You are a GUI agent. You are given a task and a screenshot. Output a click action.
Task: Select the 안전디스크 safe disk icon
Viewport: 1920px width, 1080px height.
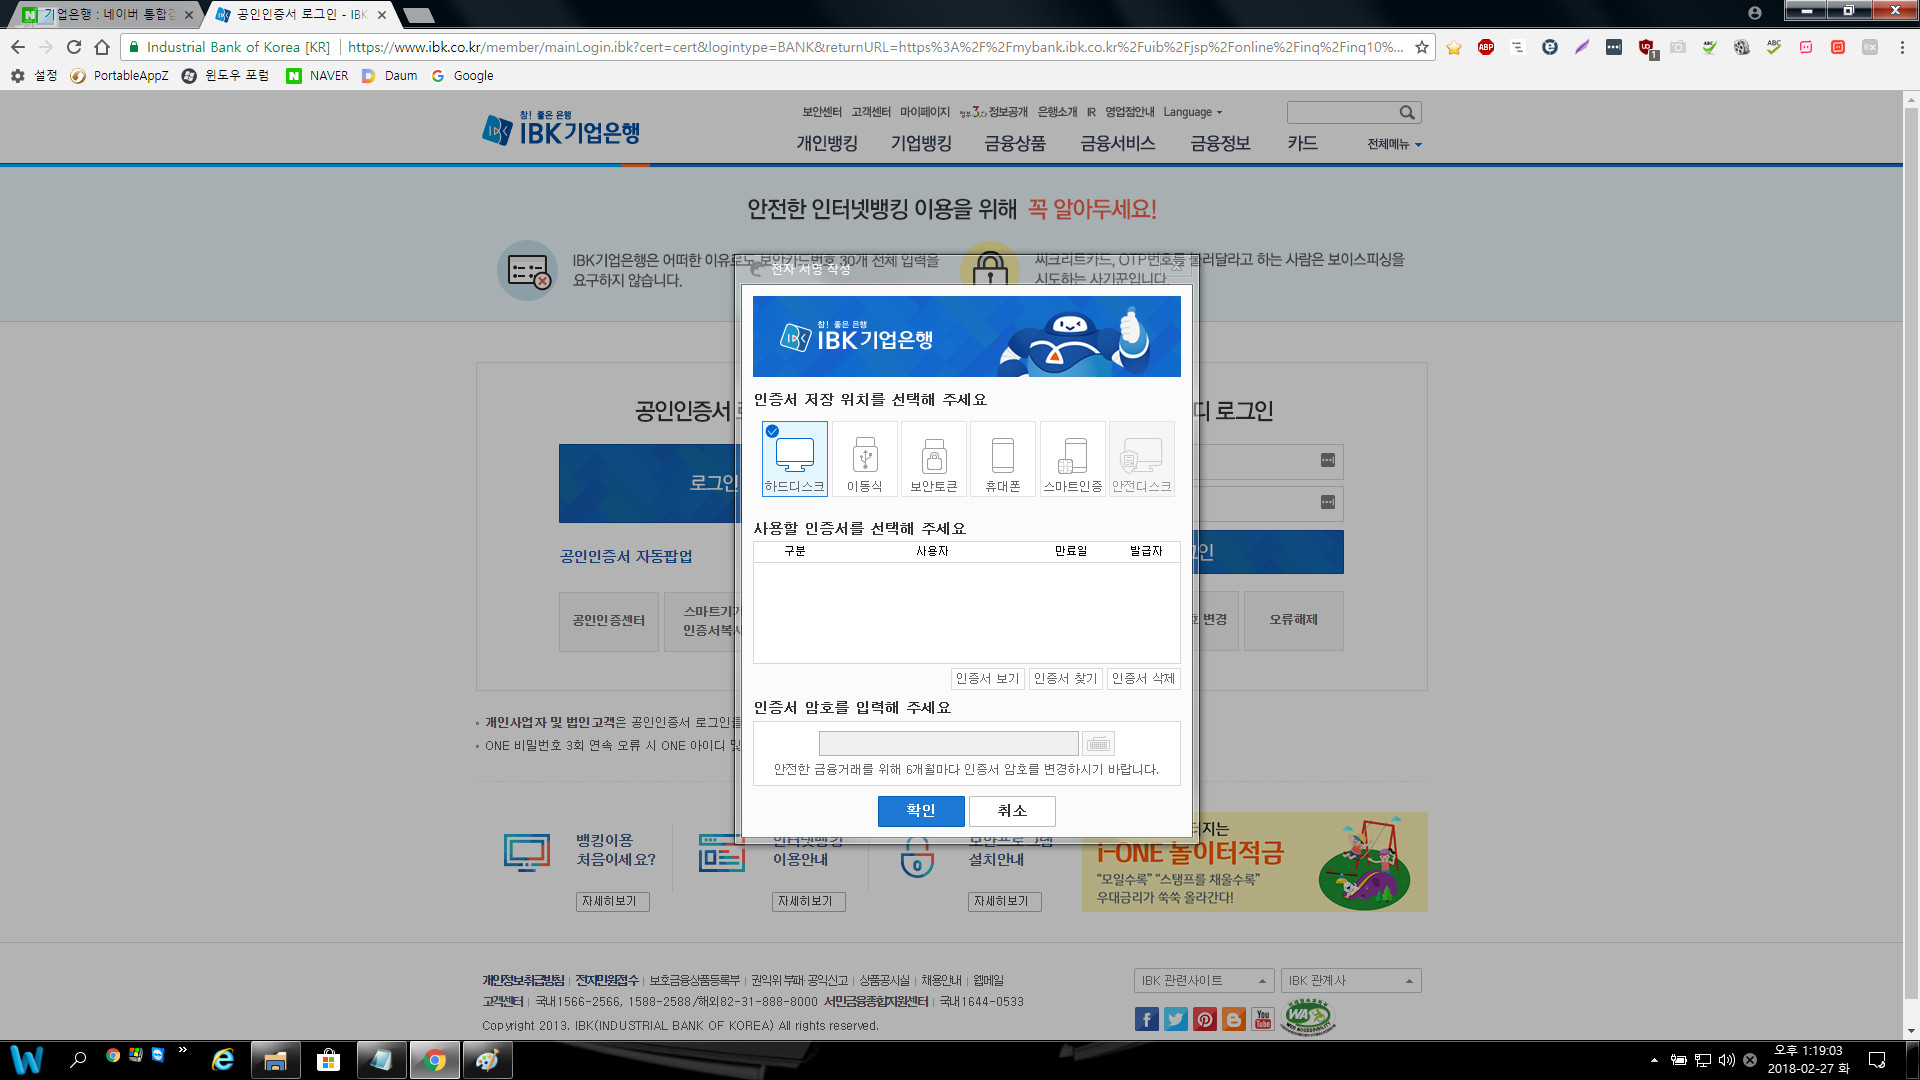1142,459
